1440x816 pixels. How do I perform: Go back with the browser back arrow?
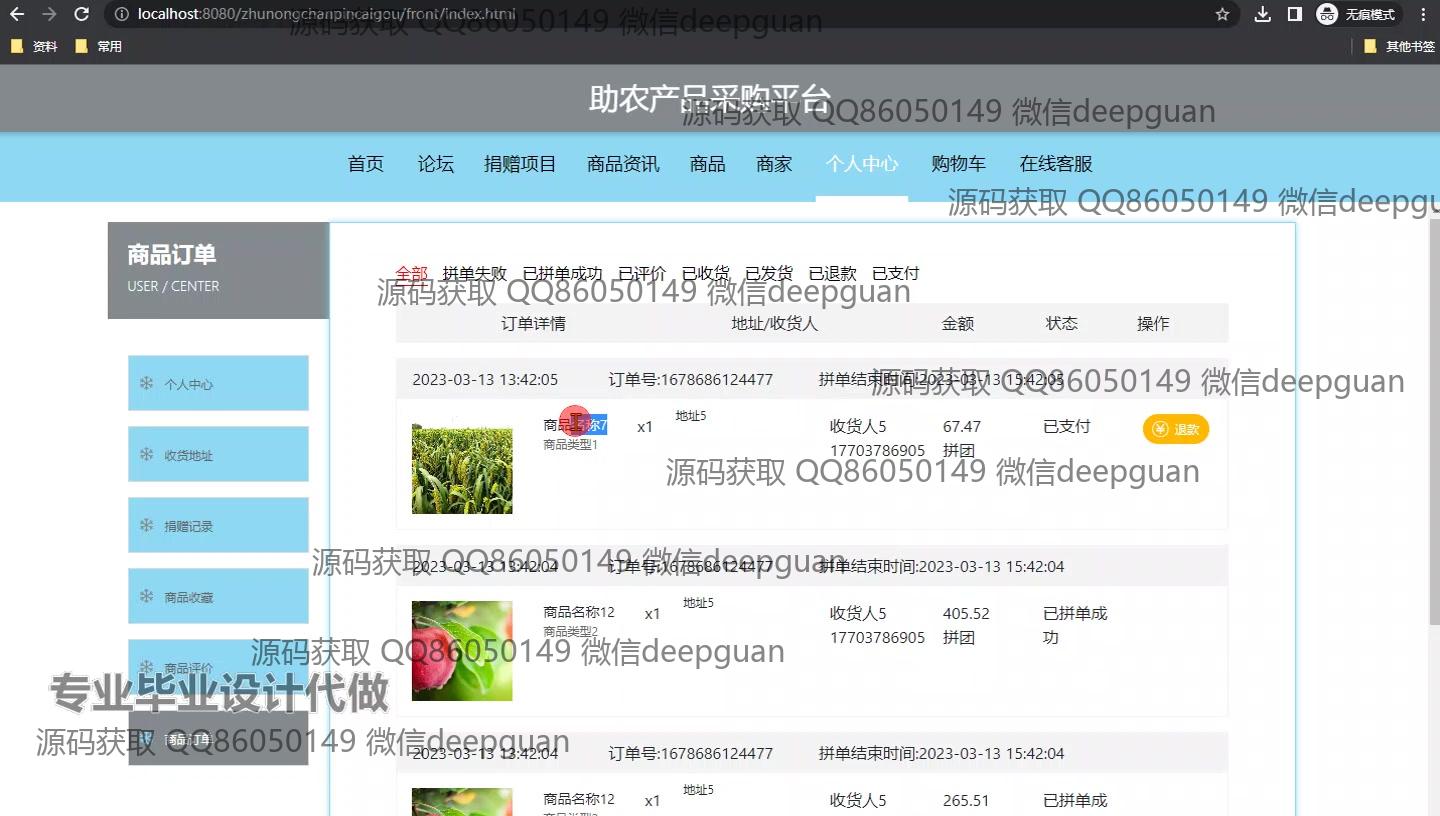tap(17, 14)
